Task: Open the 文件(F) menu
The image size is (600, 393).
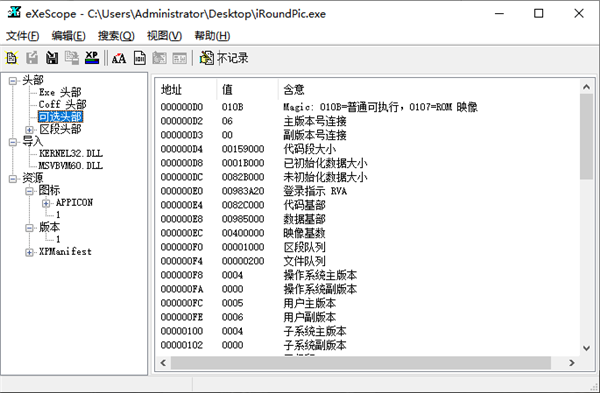Action: click(x=23, y=36)
